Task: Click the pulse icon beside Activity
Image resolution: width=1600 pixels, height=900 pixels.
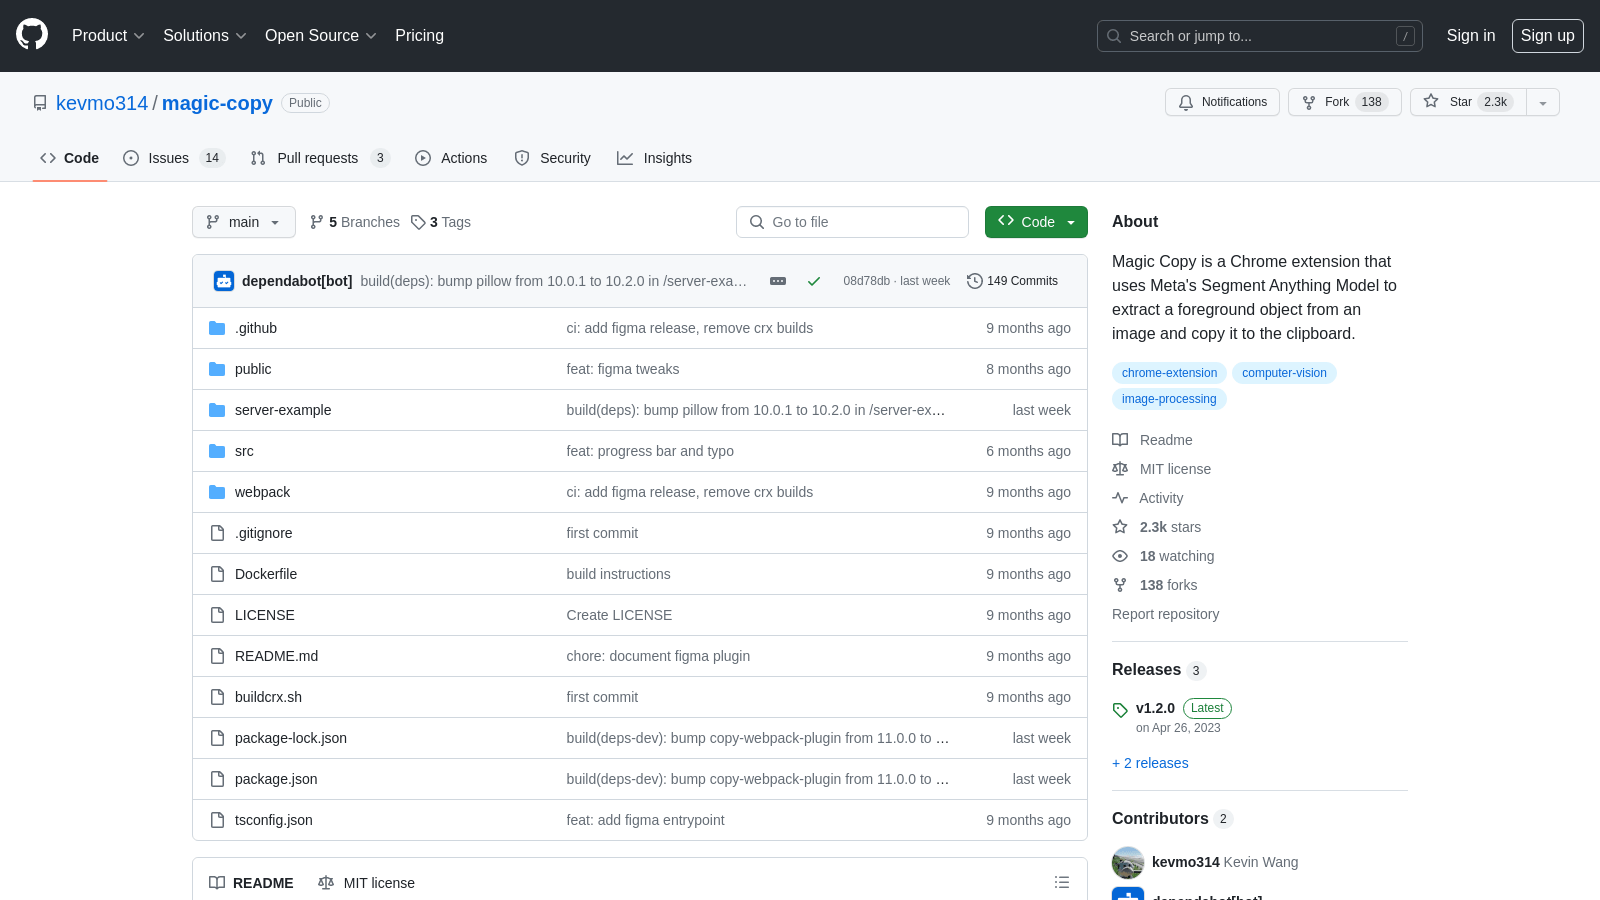Action: coord(1120,498)
